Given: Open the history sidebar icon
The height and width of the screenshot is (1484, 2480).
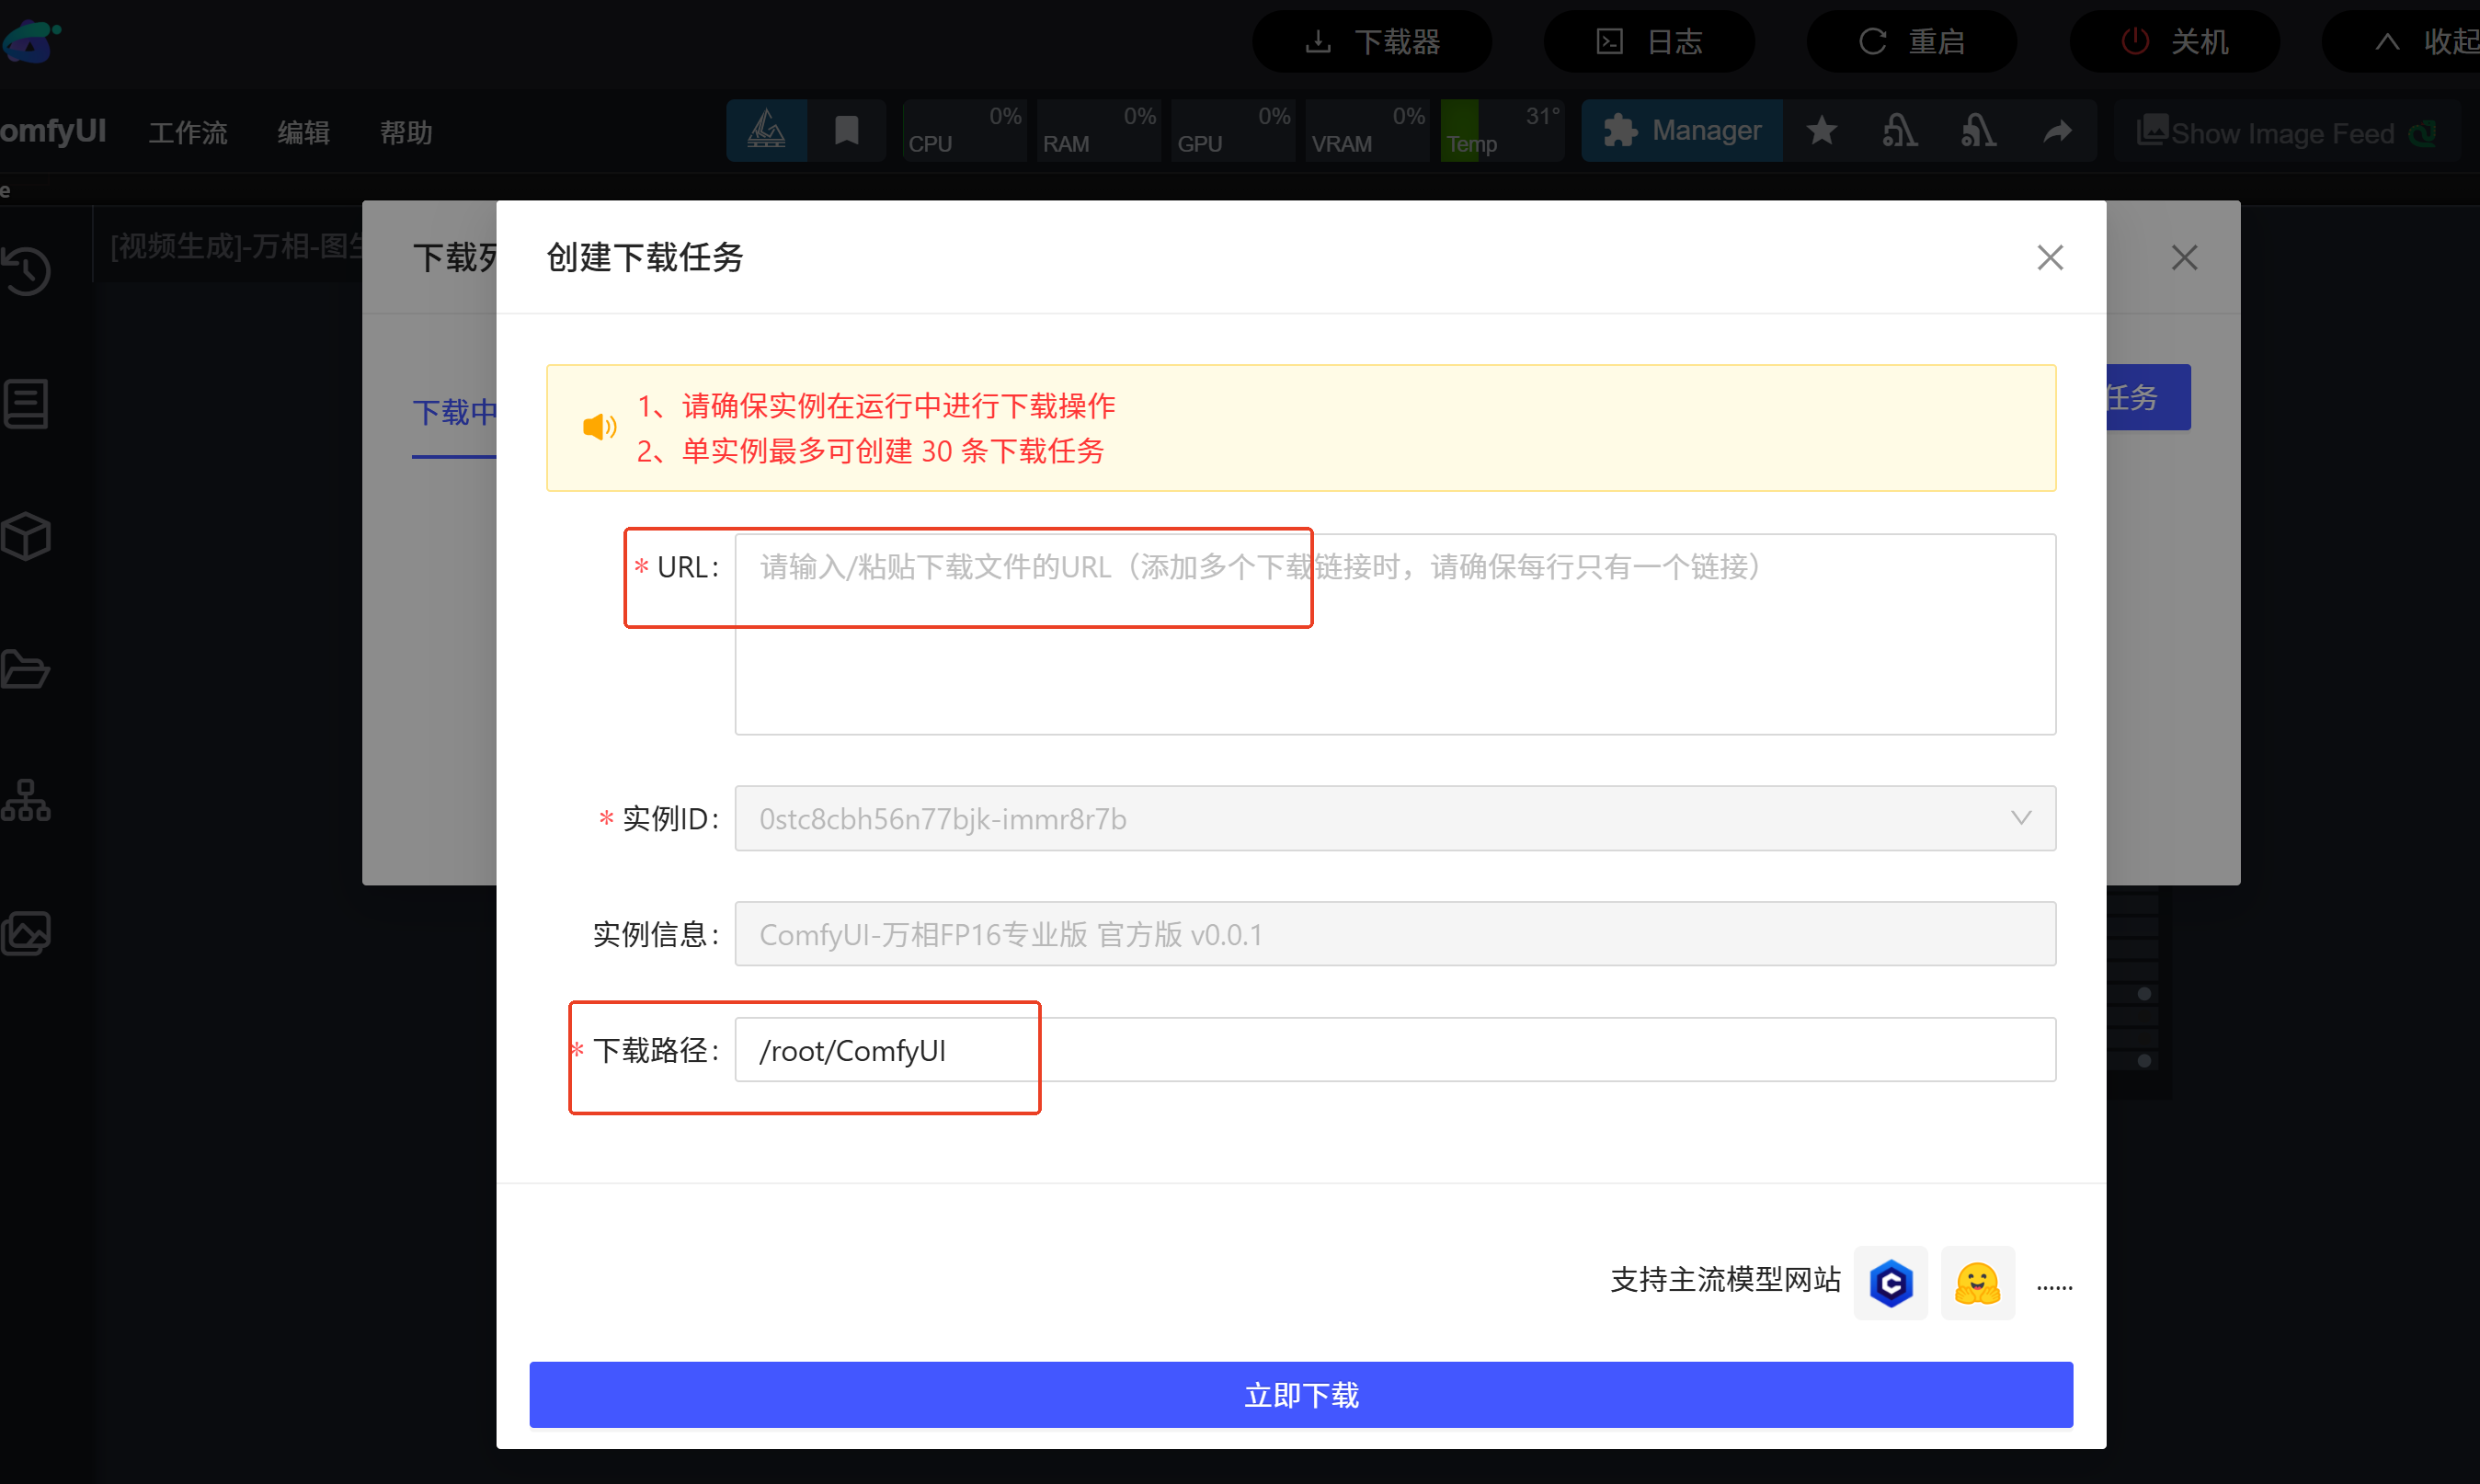Looking at the screenshot, I should pos(26,271).
